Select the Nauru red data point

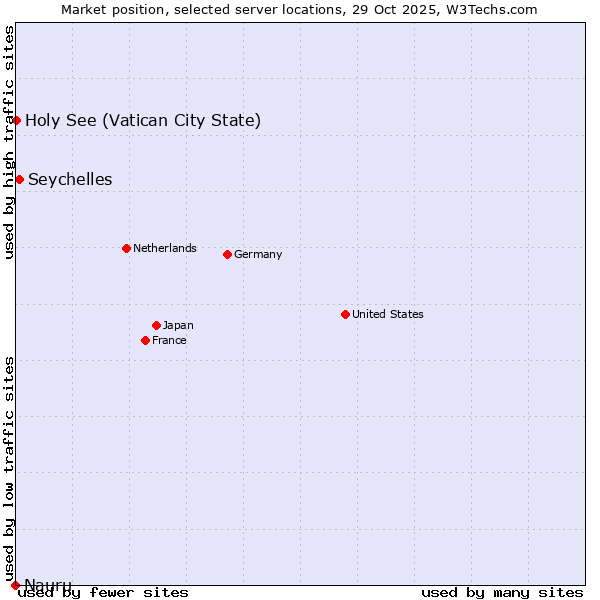pyautogui.click(x=15, y=585)
